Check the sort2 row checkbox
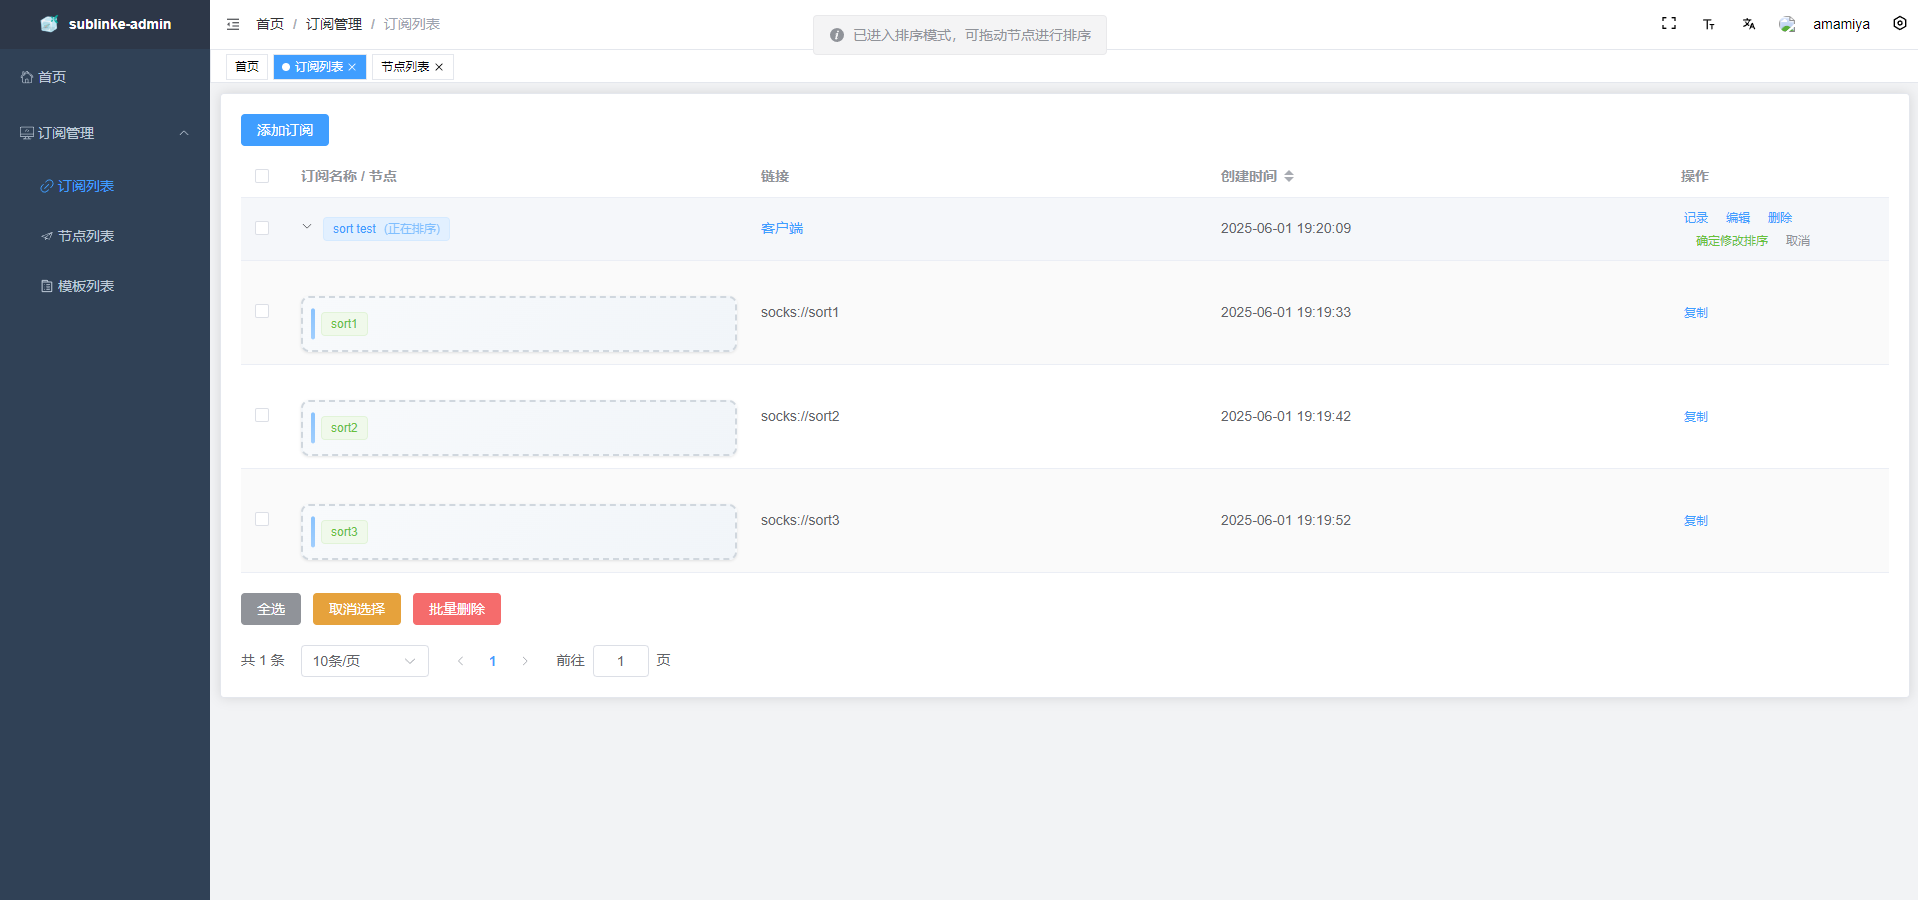 pyautogui.click(x=262, y=415)
